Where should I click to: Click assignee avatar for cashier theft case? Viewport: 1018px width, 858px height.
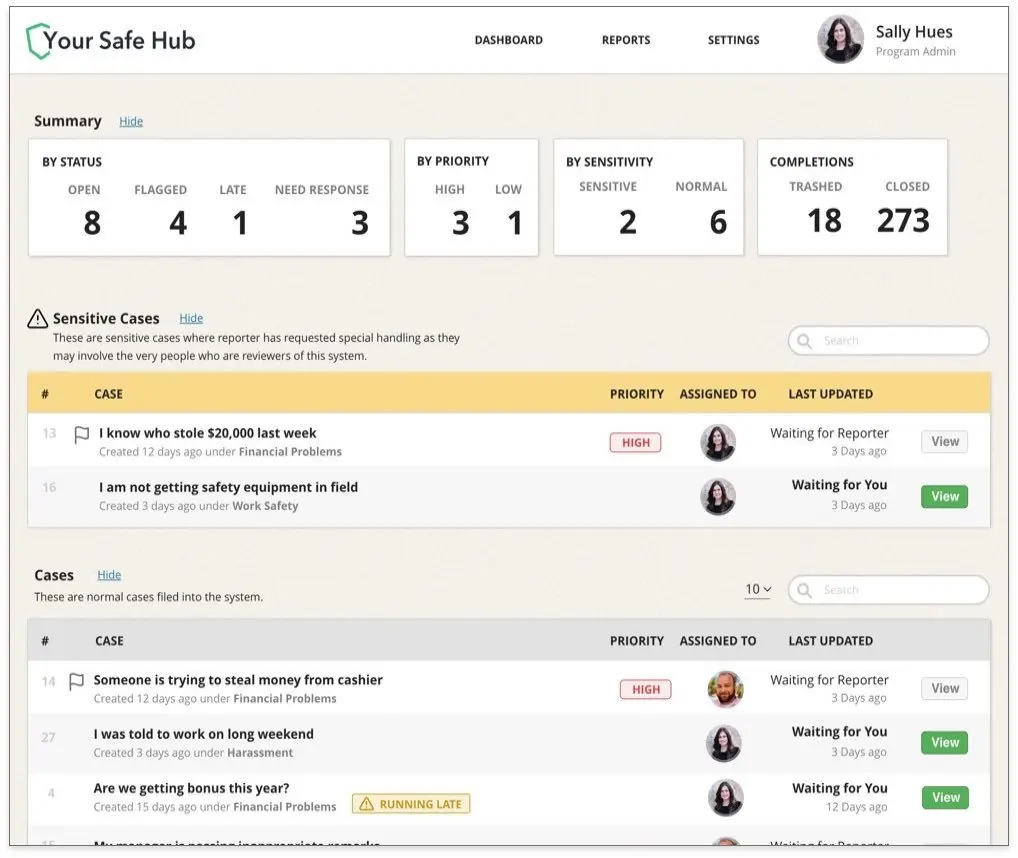tap(725, 689)
